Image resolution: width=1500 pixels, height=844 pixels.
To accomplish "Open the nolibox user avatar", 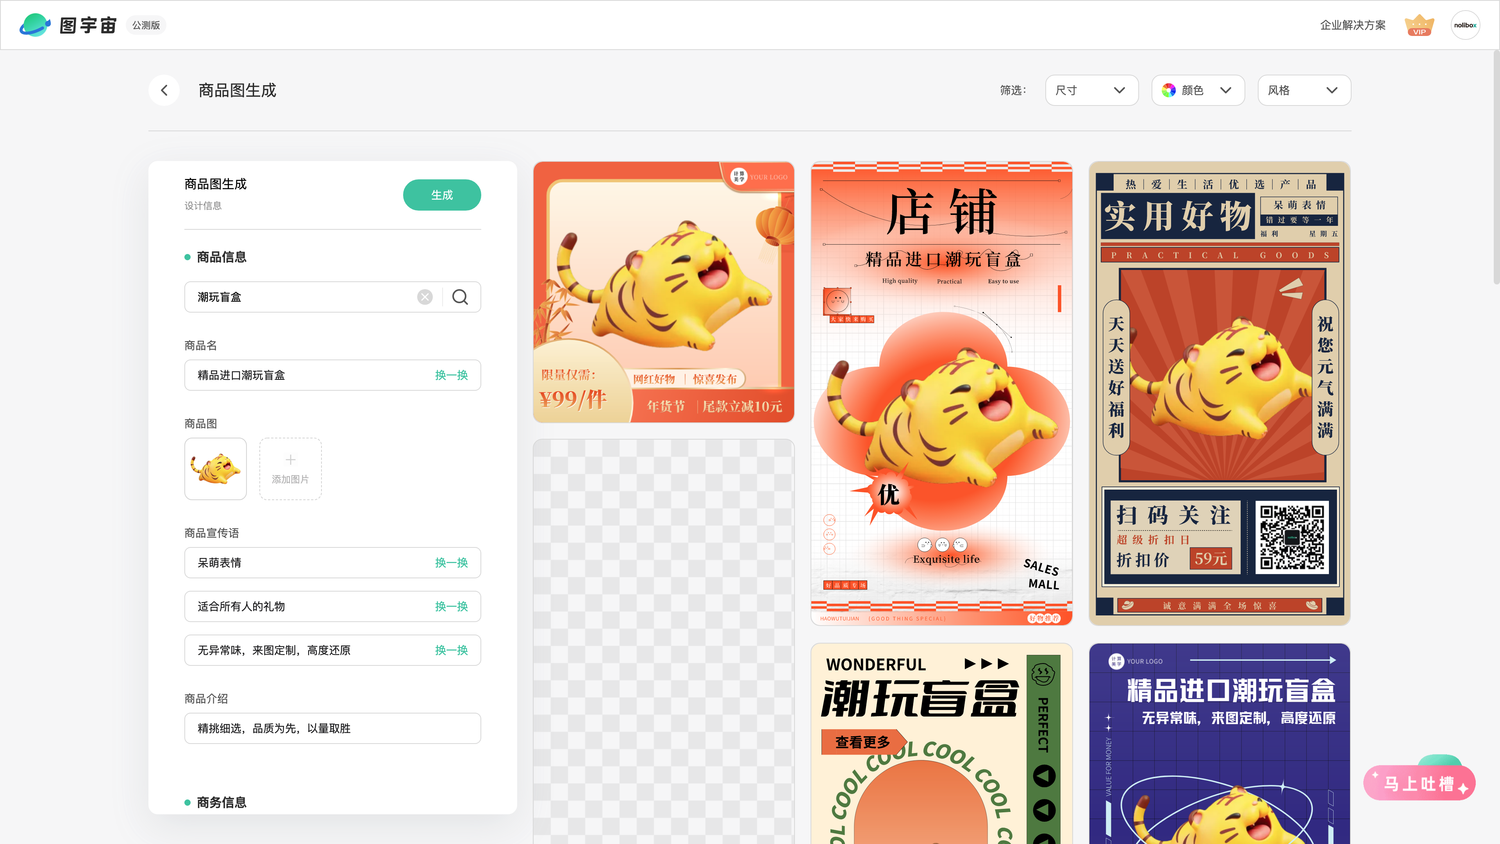I will click(1465, 25).
